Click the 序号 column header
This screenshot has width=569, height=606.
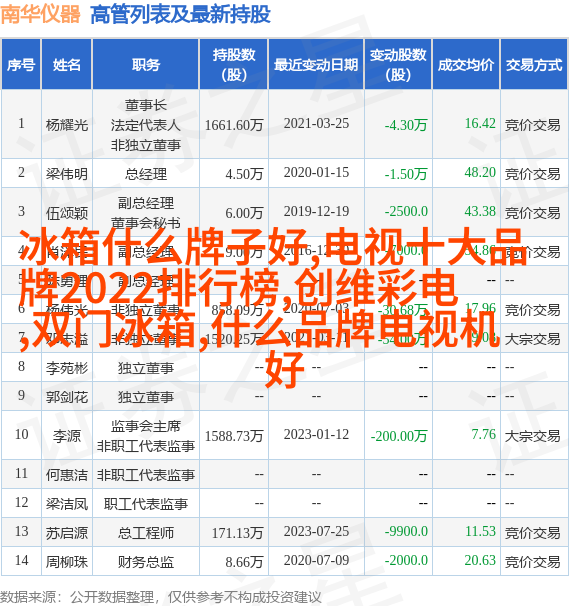[21, 65]
